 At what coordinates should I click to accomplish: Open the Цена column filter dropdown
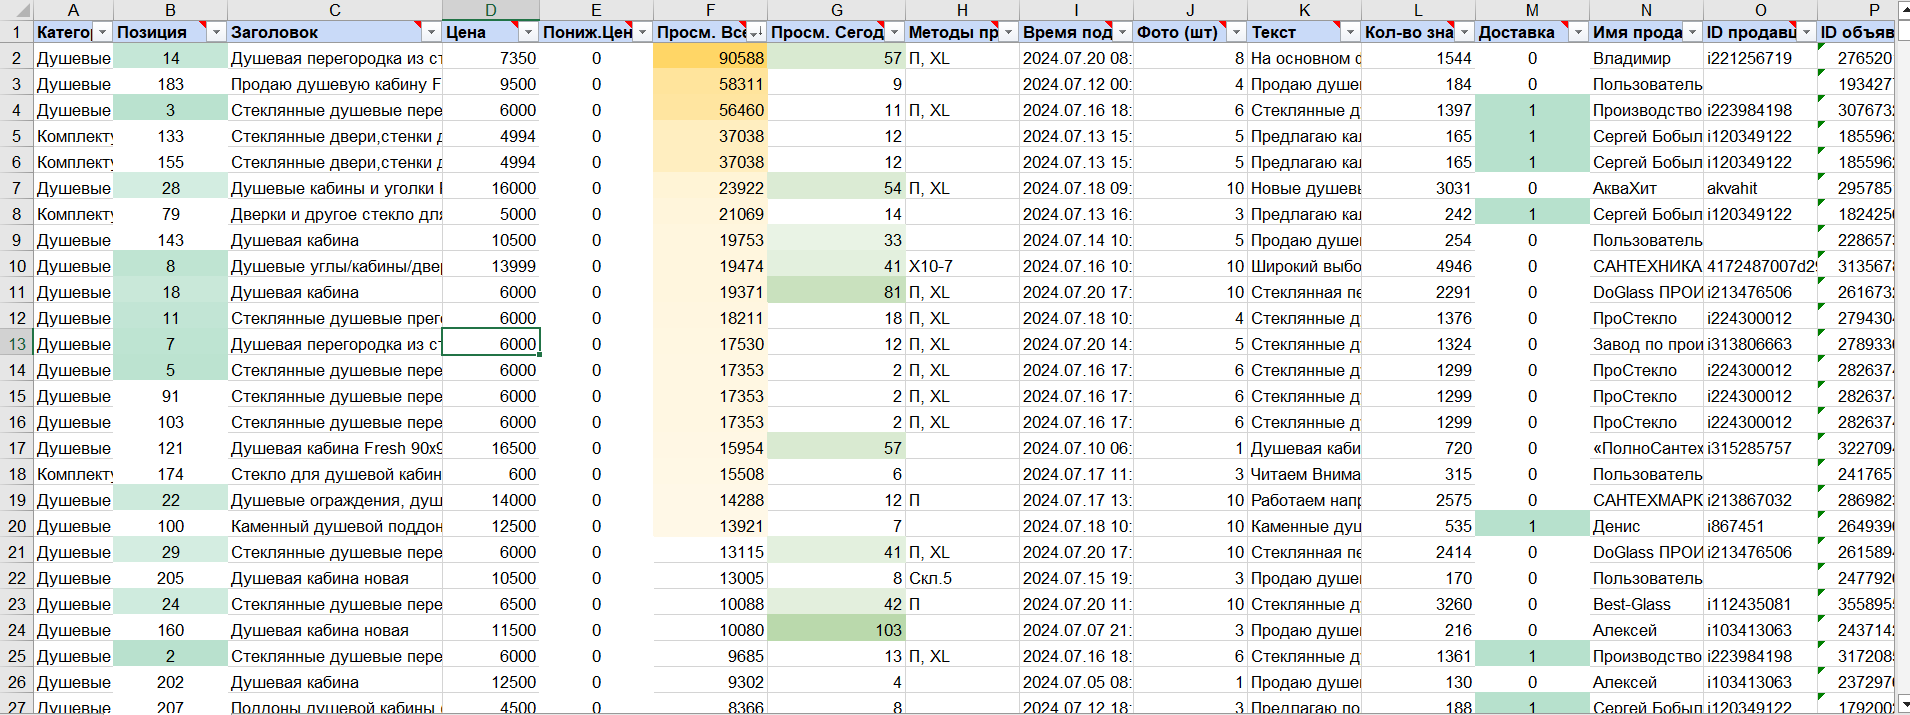pos(528,33)
